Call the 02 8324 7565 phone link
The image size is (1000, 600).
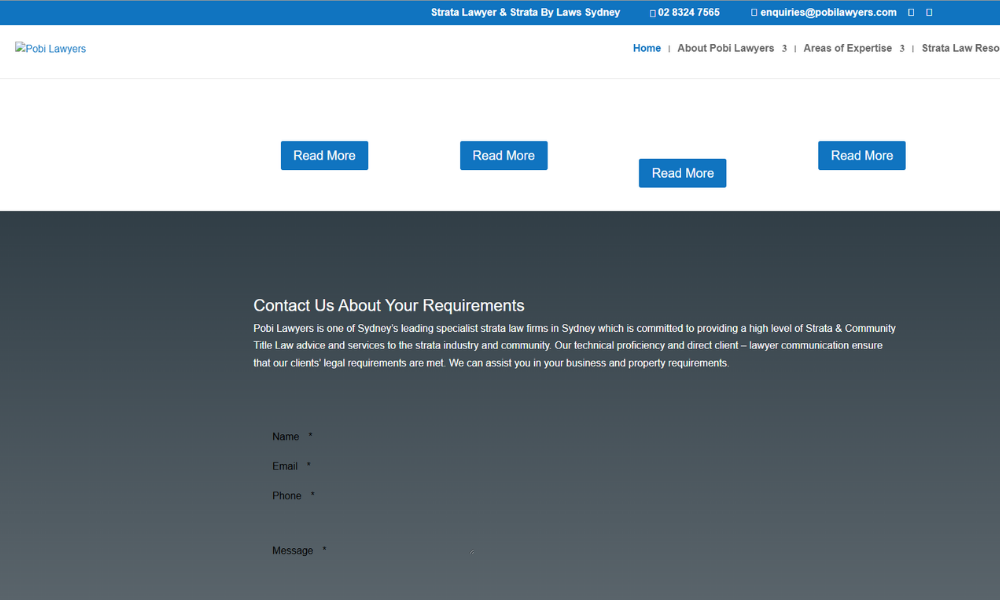(x=689, y=13)
